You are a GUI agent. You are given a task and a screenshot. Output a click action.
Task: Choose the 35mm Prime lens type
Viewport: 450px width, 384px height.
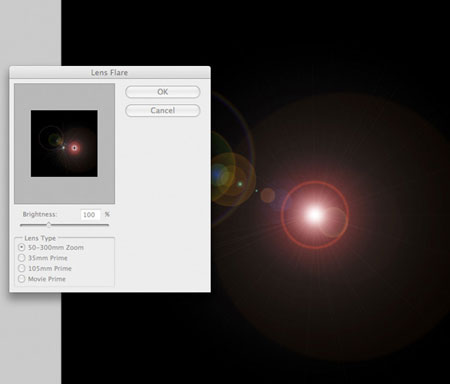pos(22,258)
